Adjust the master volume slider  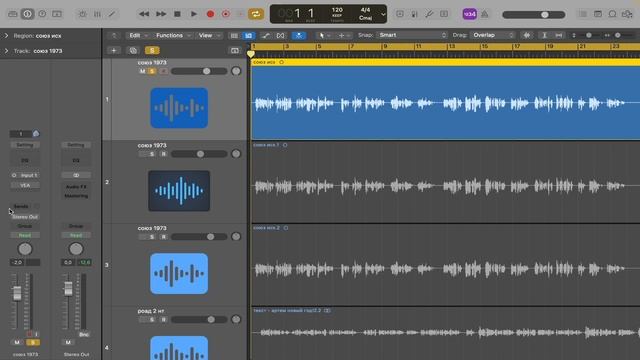click(x=533, y=15)
